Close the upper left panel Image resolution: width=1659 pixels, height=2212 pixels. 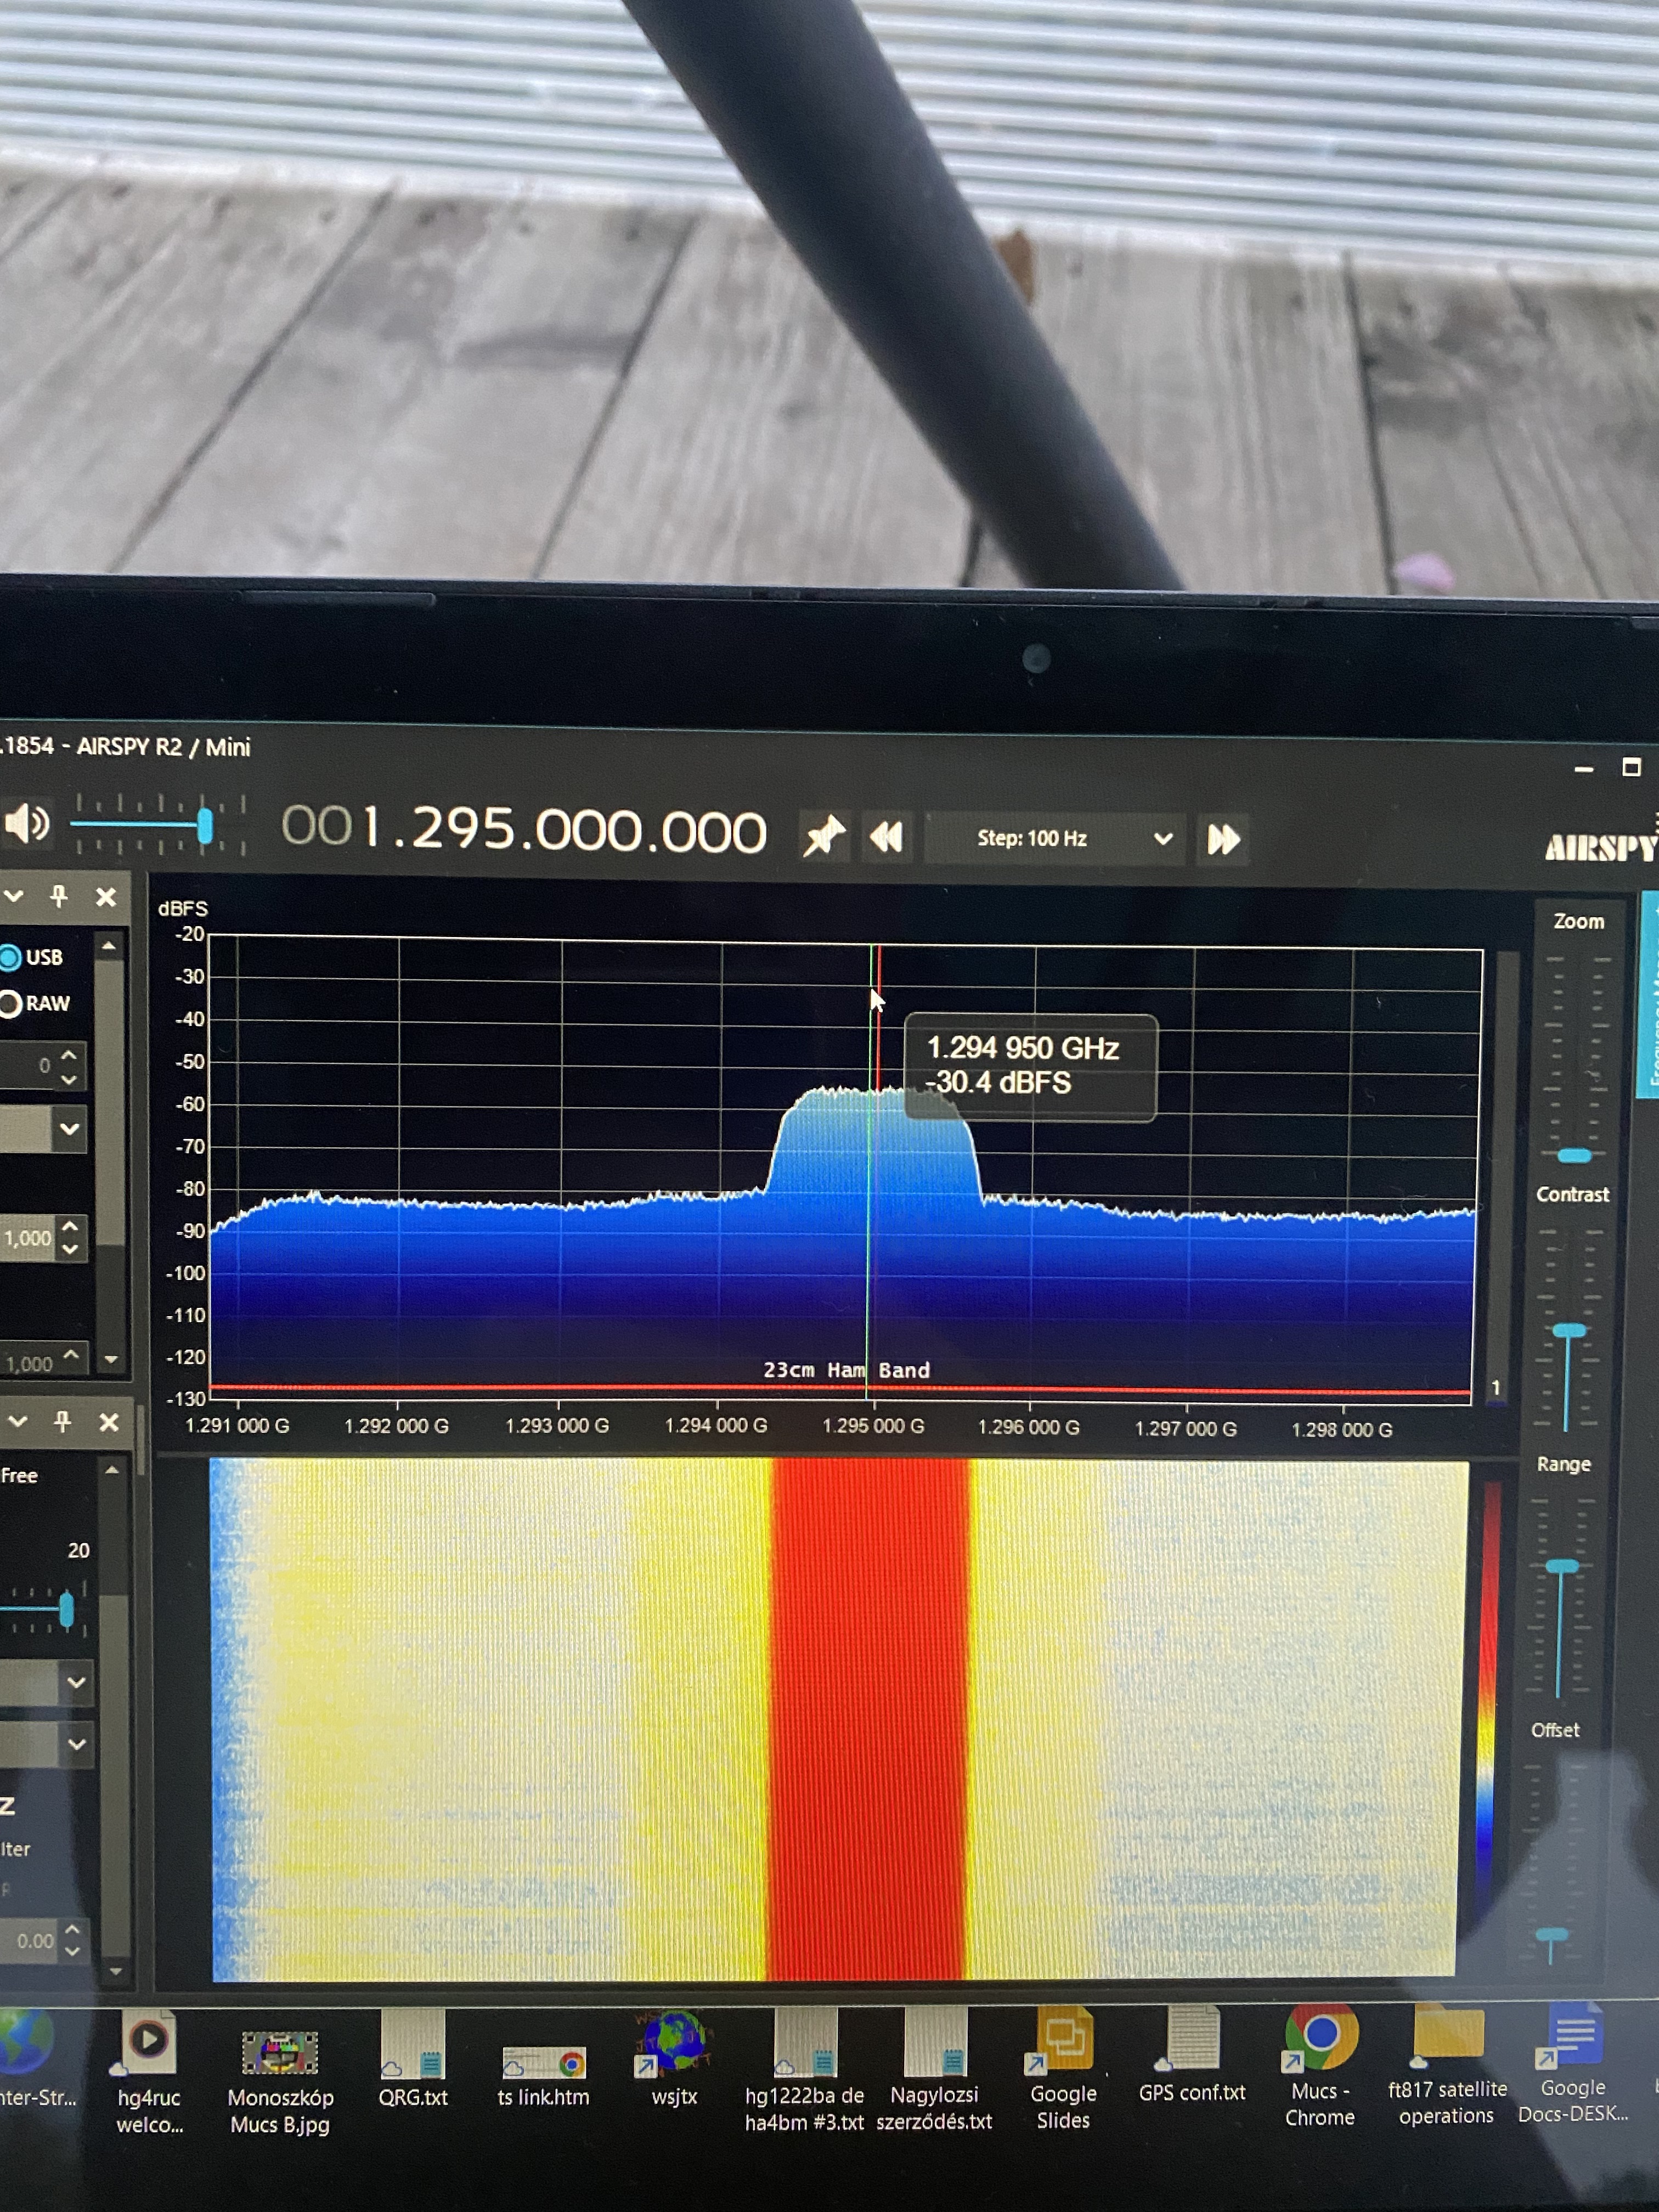pyautogui.click(x=105, y=897)
